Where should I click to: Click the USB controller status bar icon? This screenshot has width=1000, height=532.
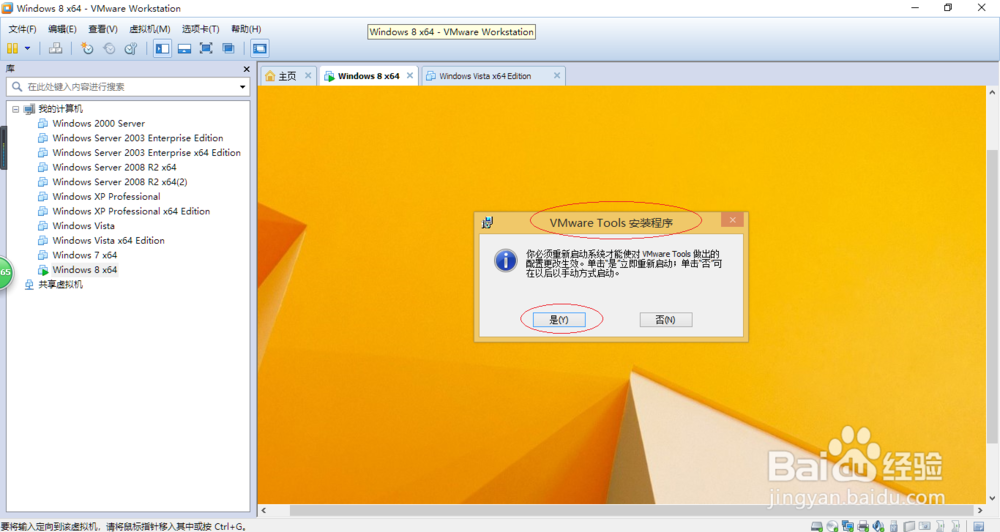pos(893,526)
